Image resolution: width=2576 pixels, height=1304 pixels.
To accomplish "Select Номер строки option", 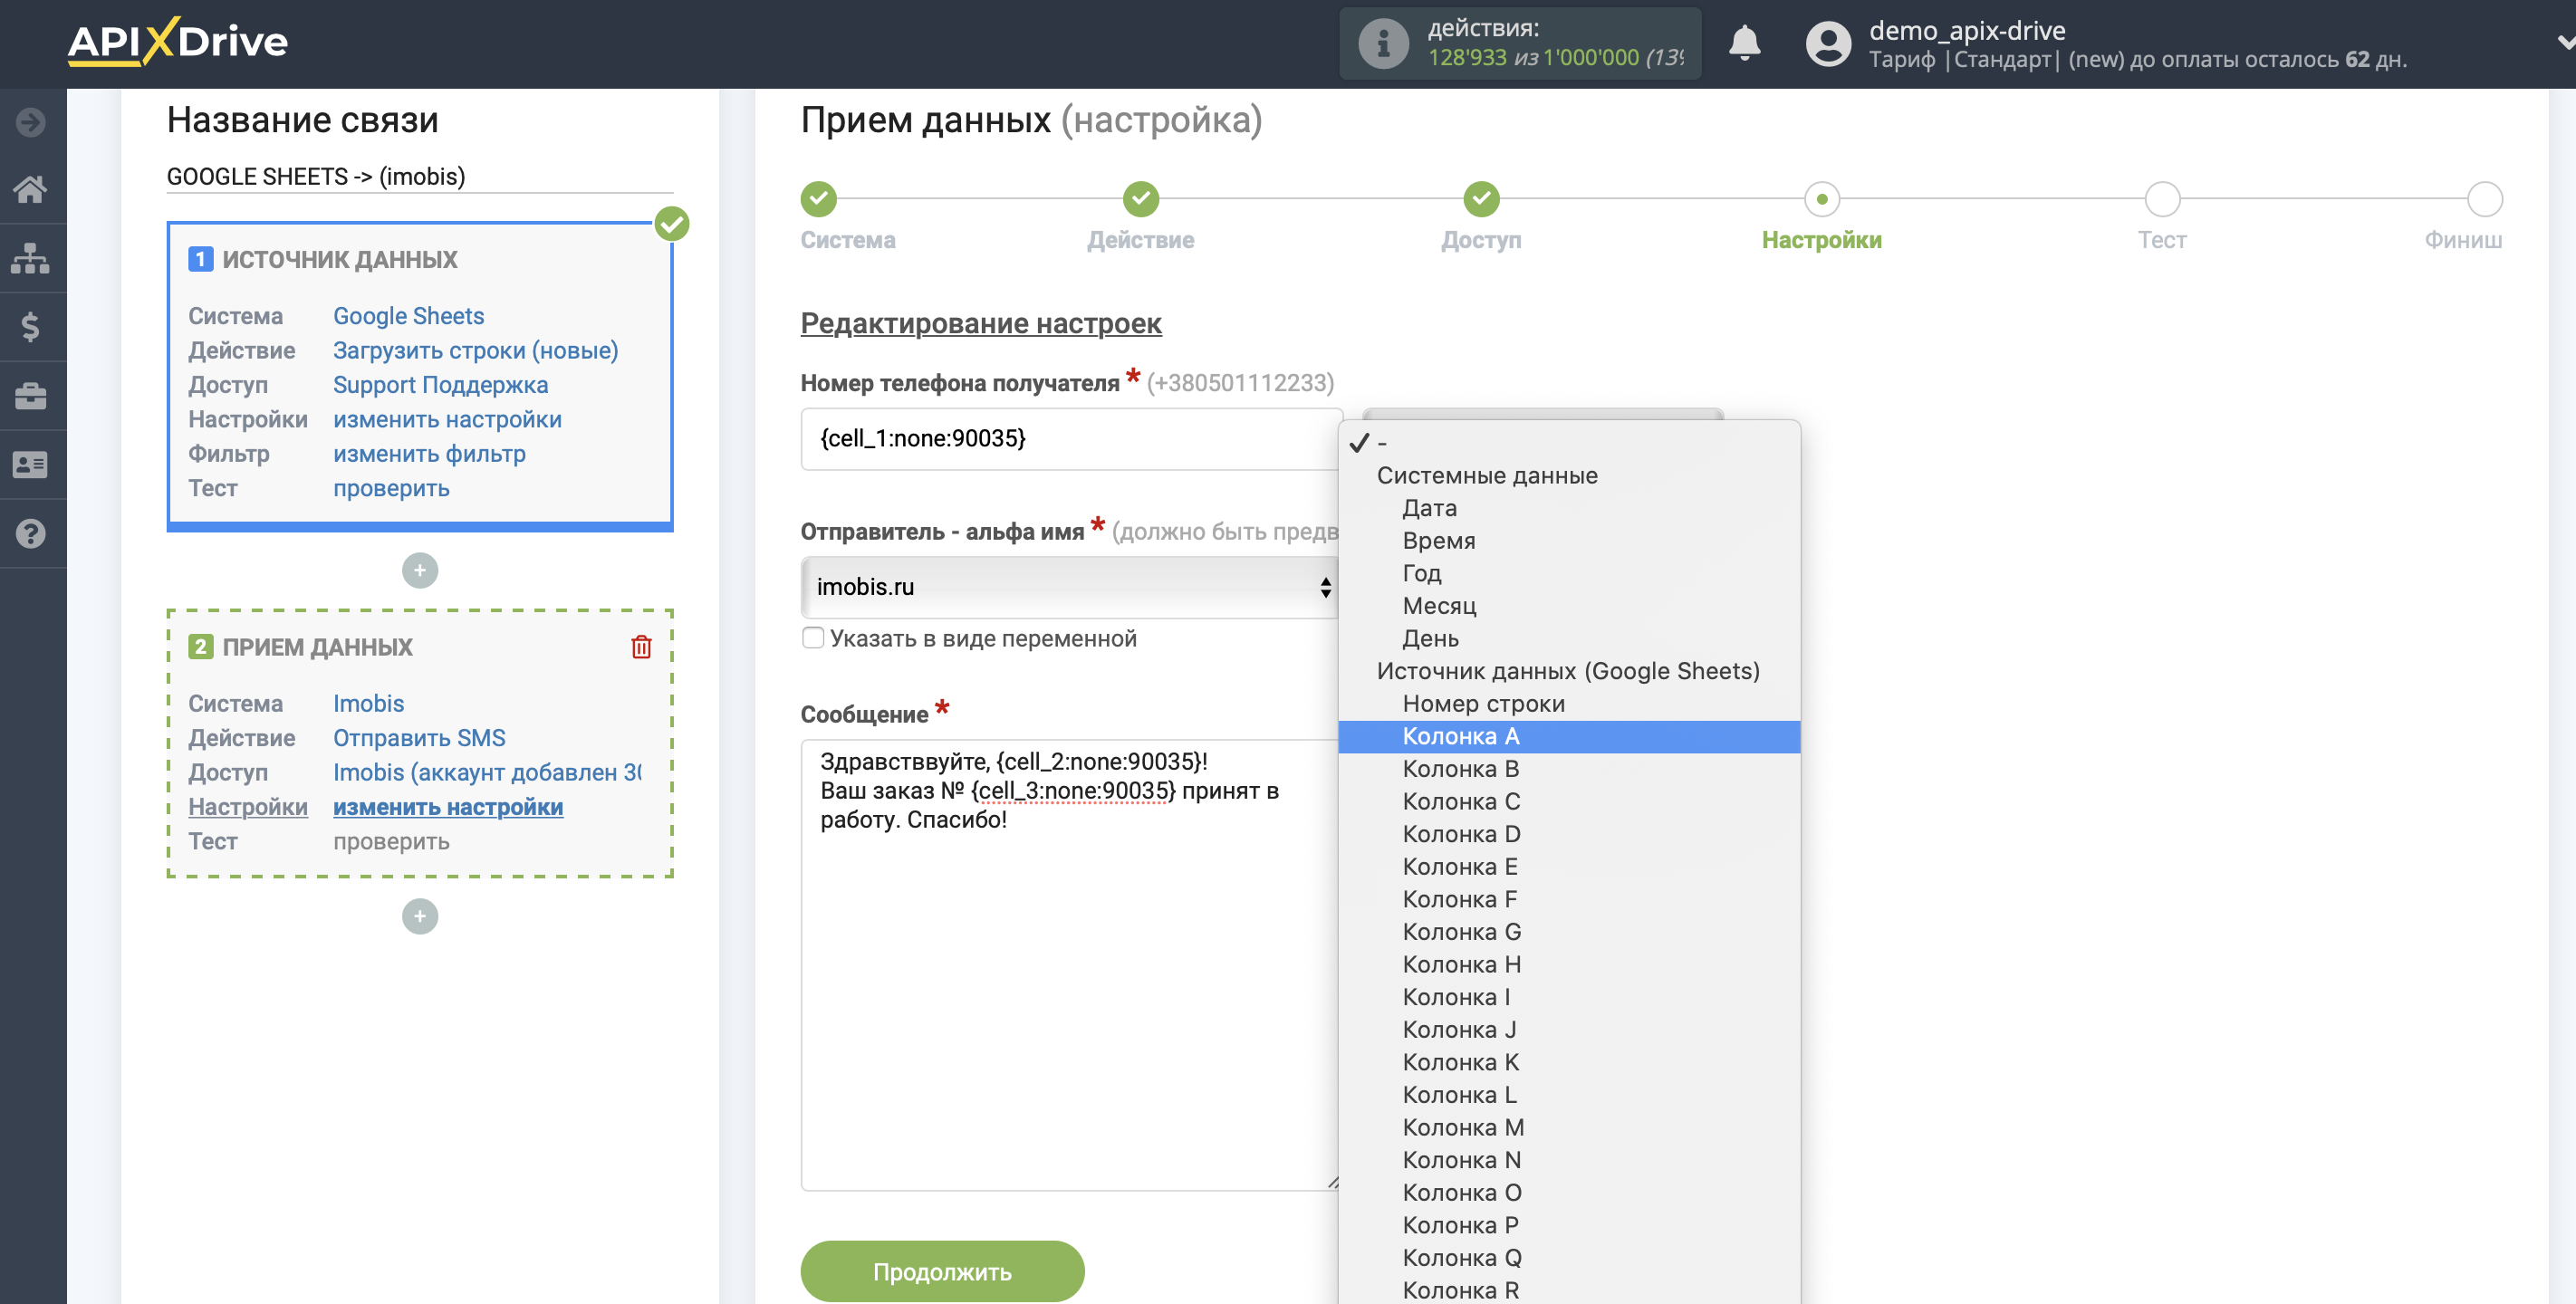I will click(x=1569, y=704).
